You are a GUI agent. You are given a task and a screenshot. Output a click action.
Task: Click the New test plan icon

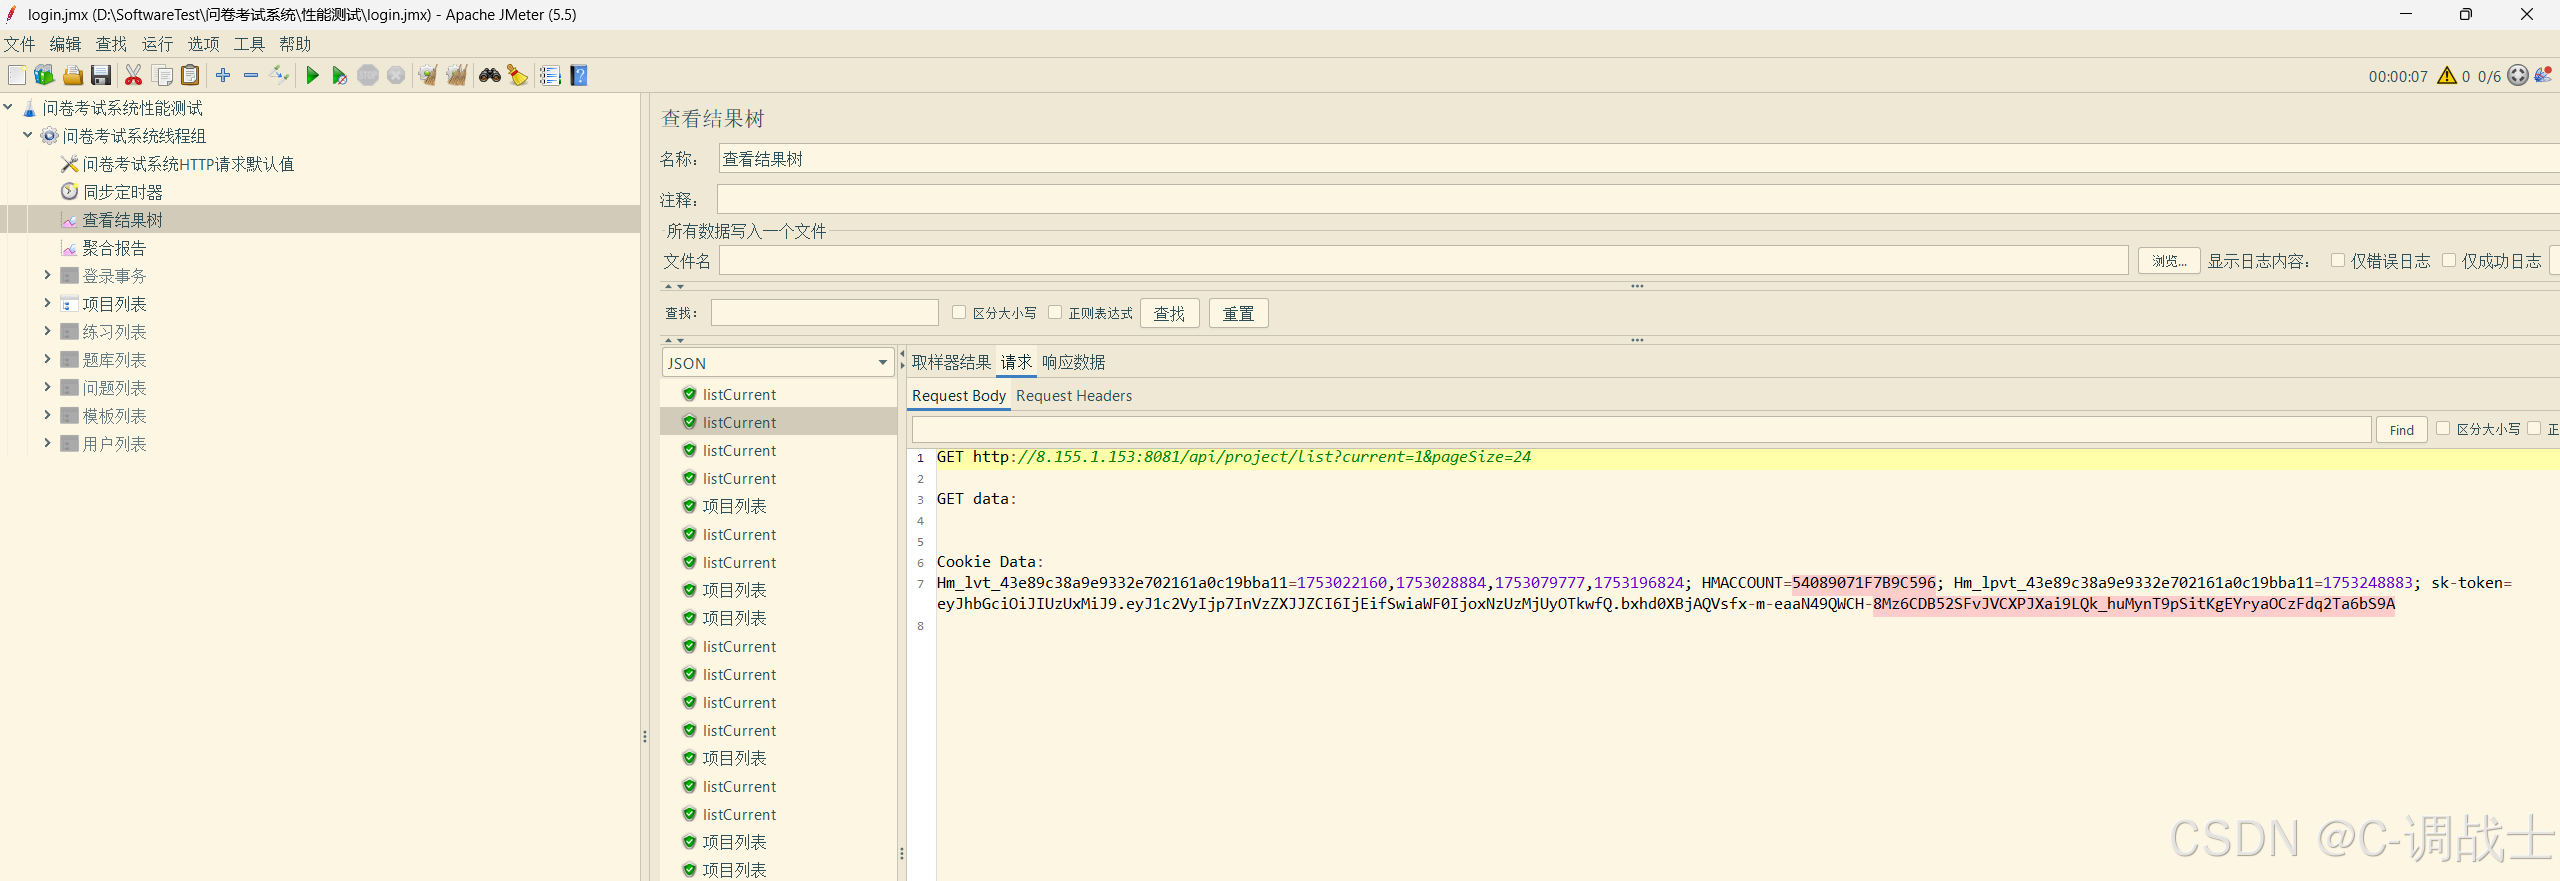17,76
